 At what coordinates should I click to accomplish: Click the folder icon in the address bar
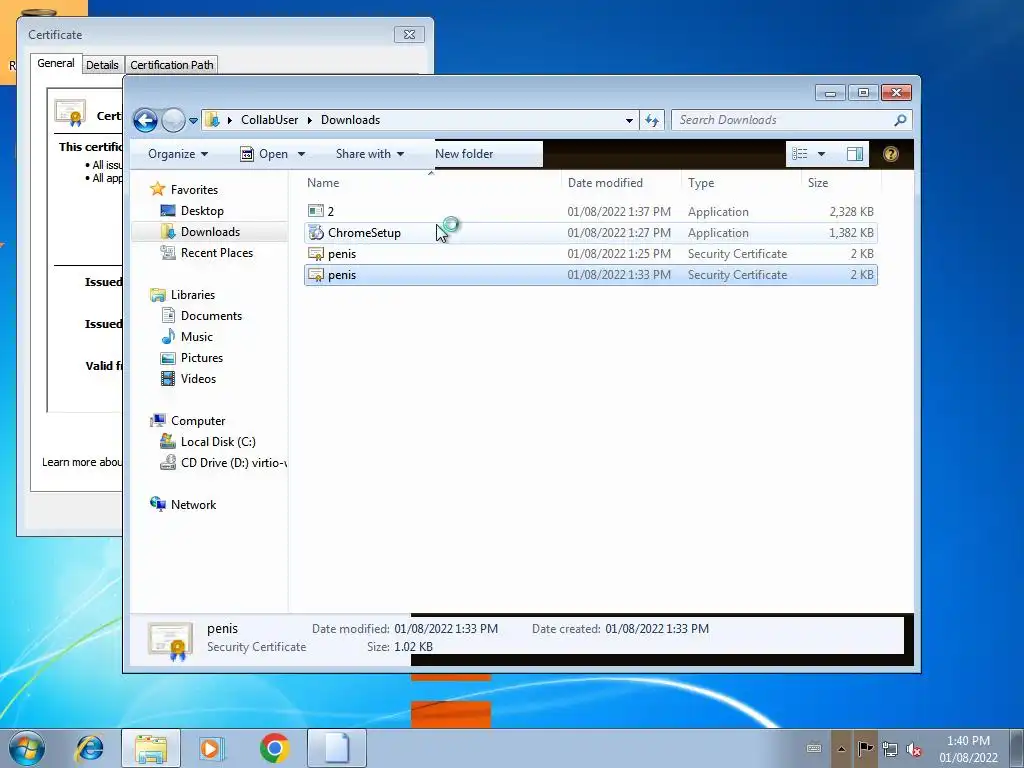(x=212, y=120)
